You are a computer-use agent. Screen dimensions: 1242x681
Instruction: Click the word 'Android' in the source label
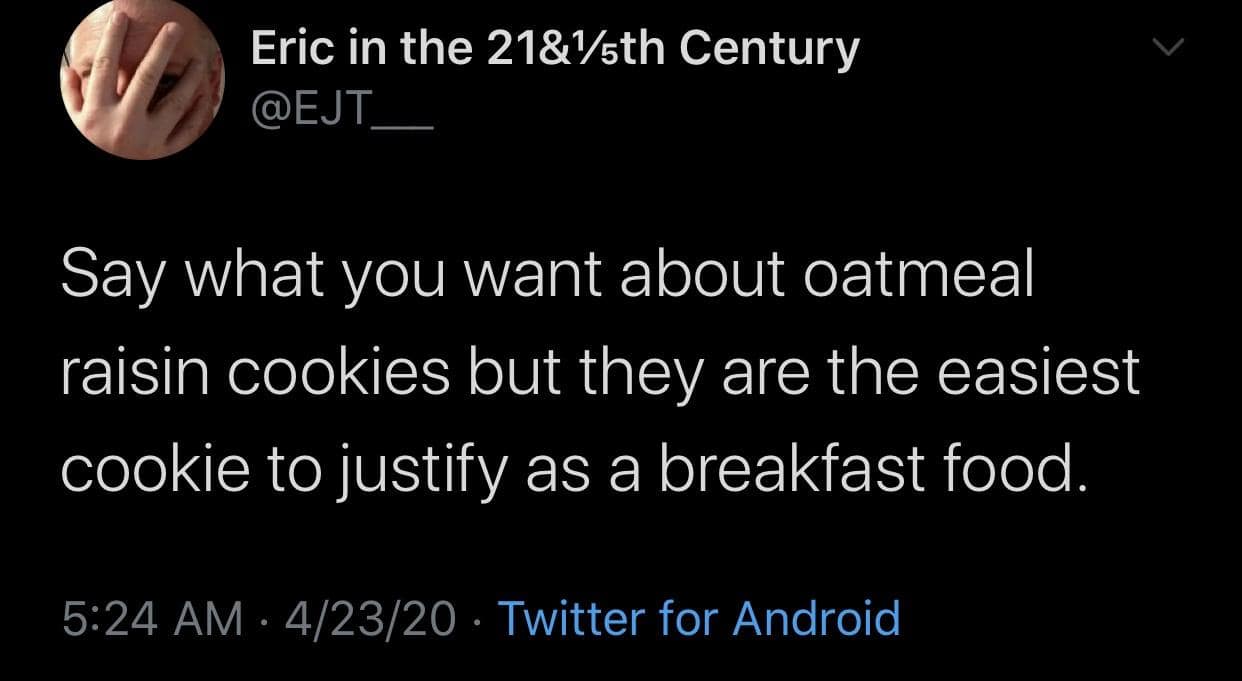coord(816,617)
